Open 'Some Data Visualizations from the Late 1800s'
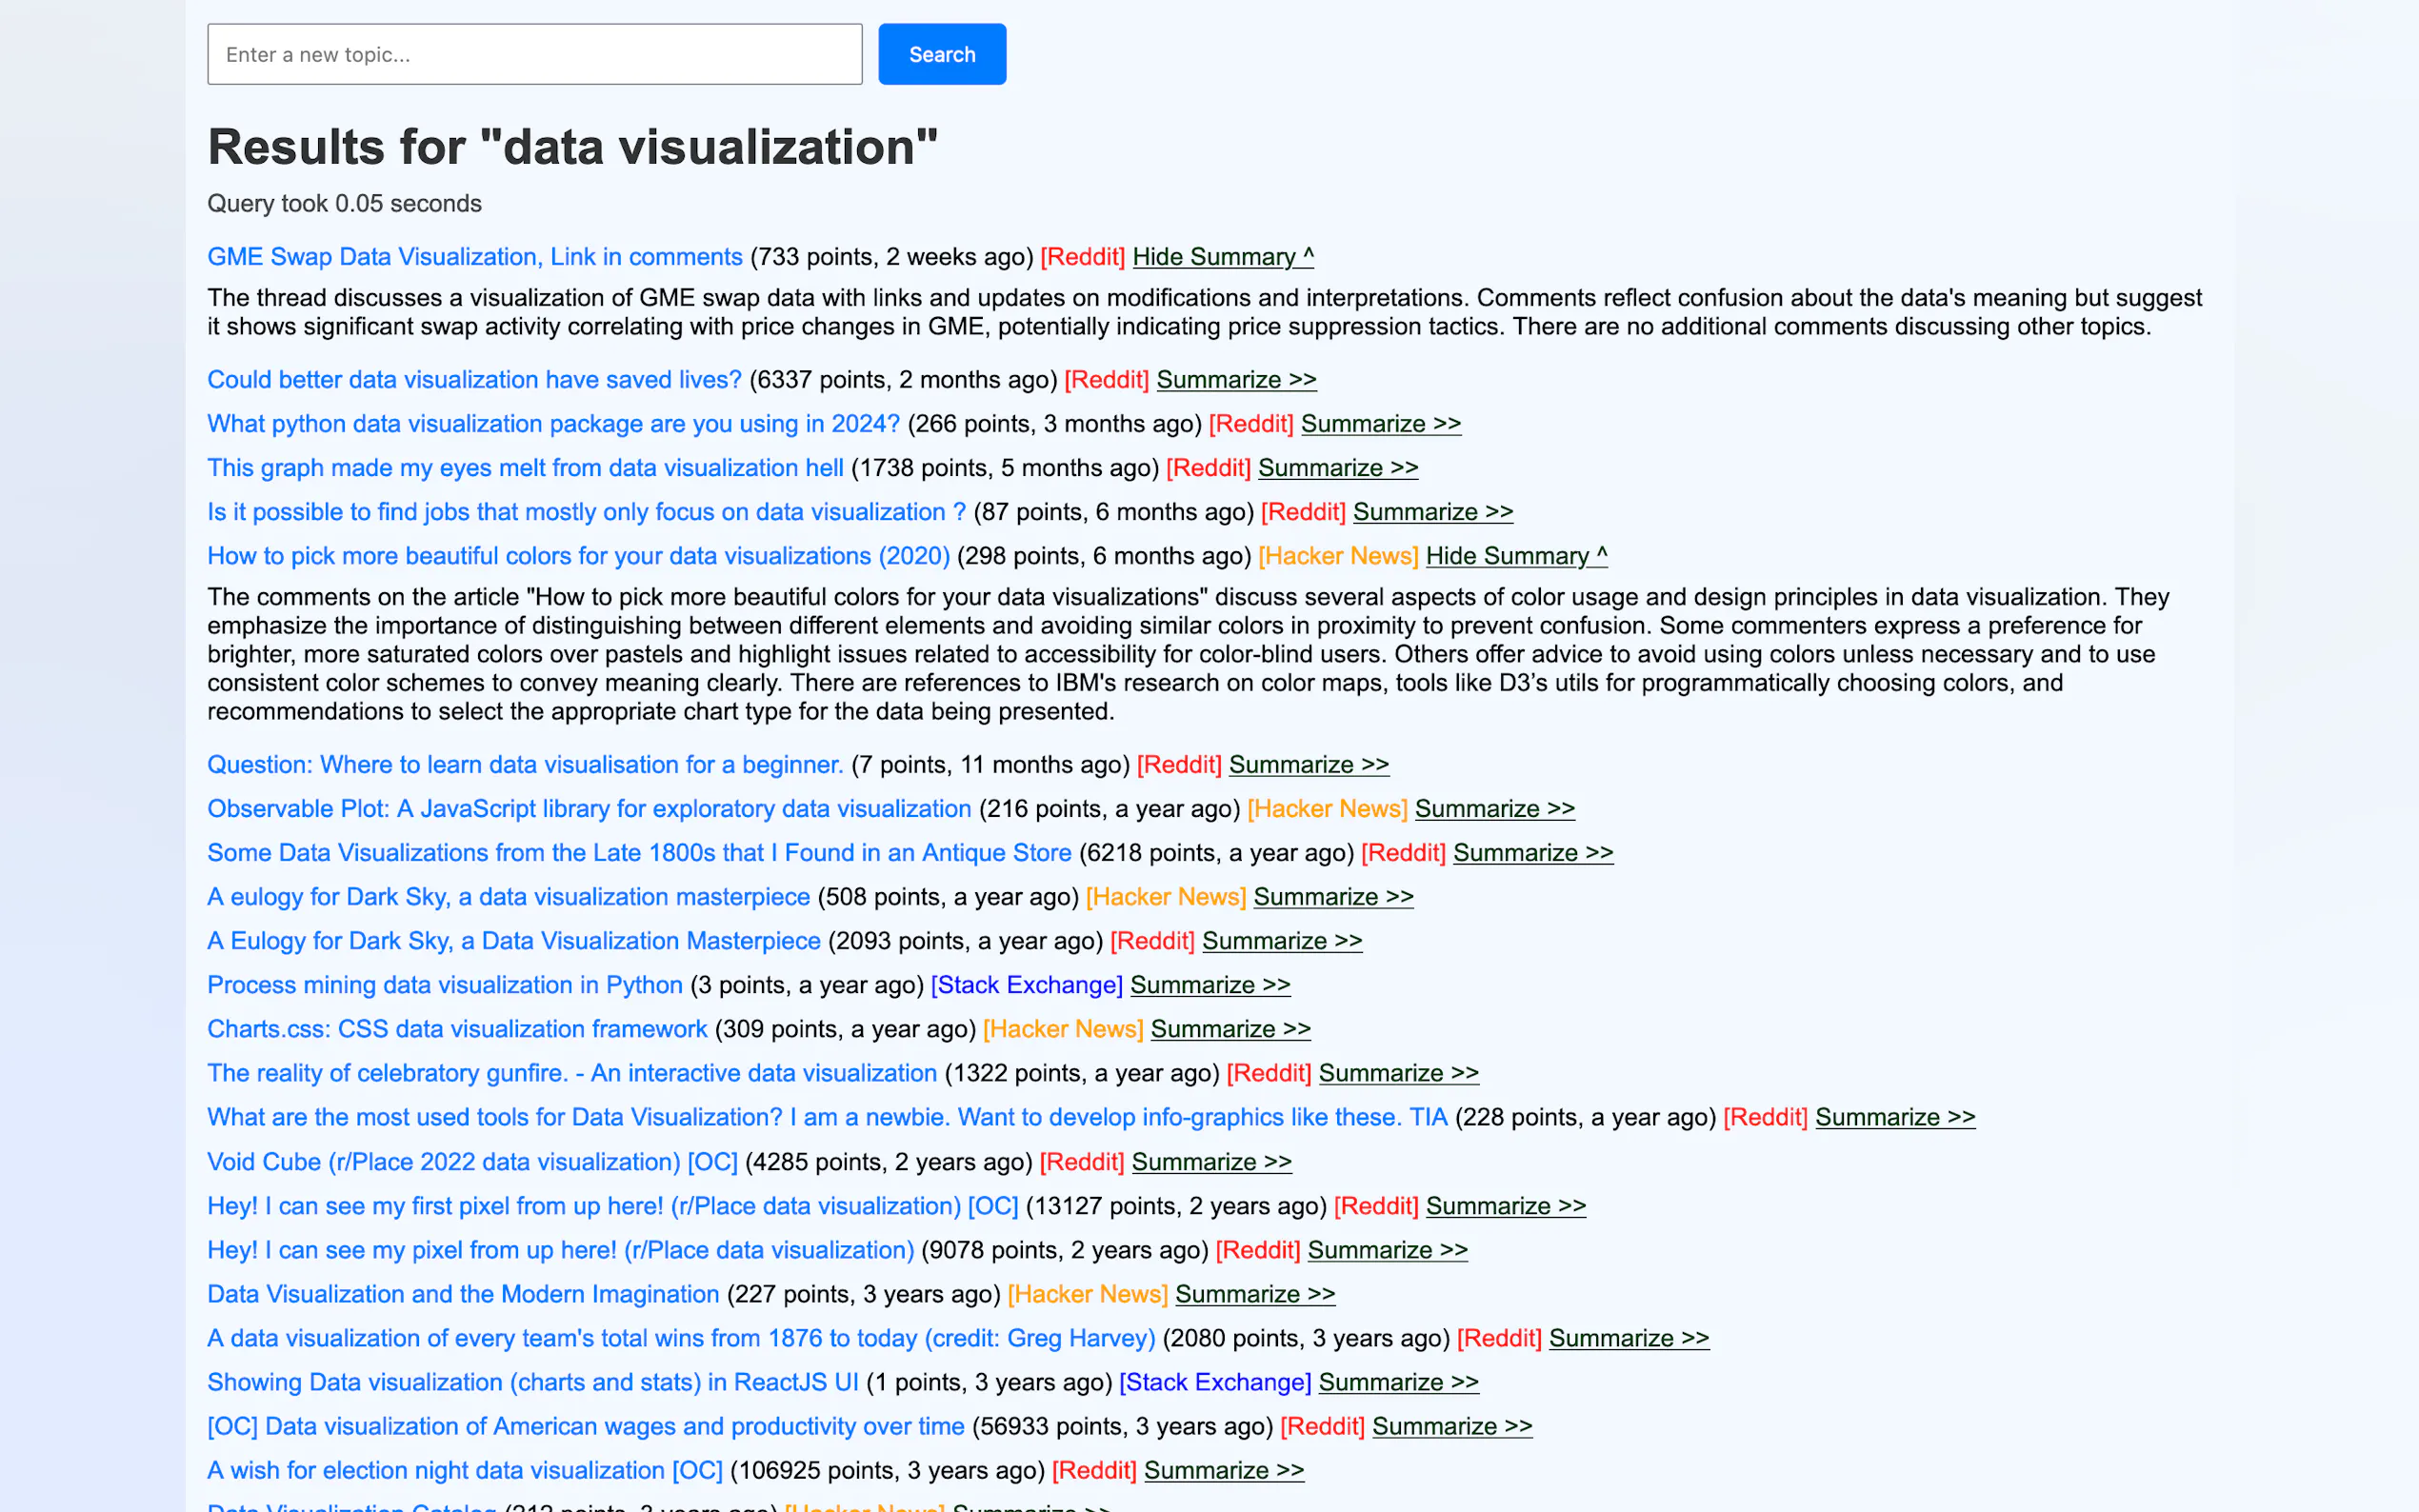This screenshot has width=2419, height=1512. tap(639, 853)
